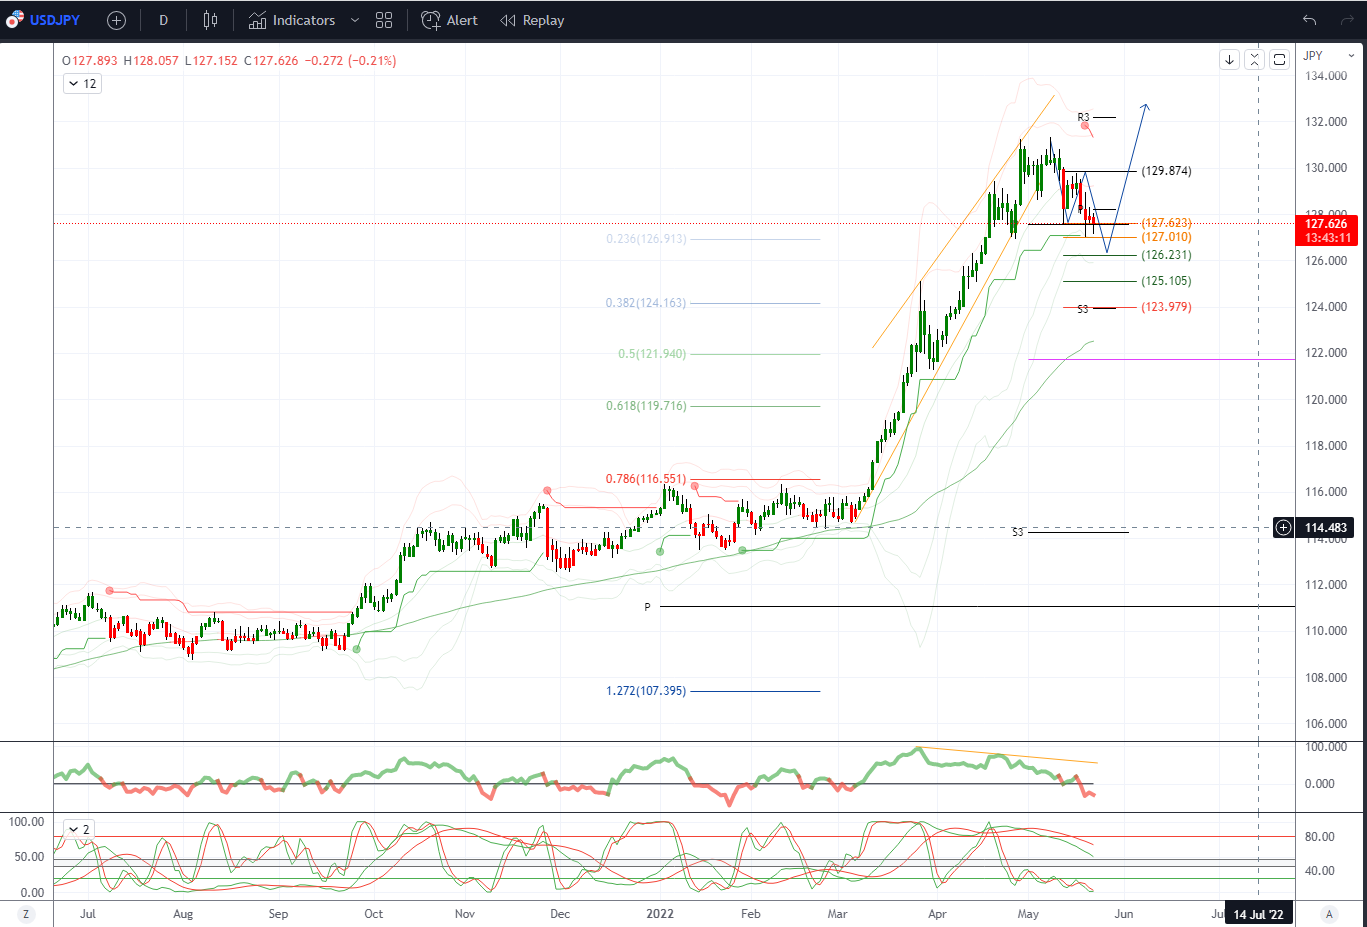
Task: Click the move pane down arrow icon
Action: [1230, 60]
